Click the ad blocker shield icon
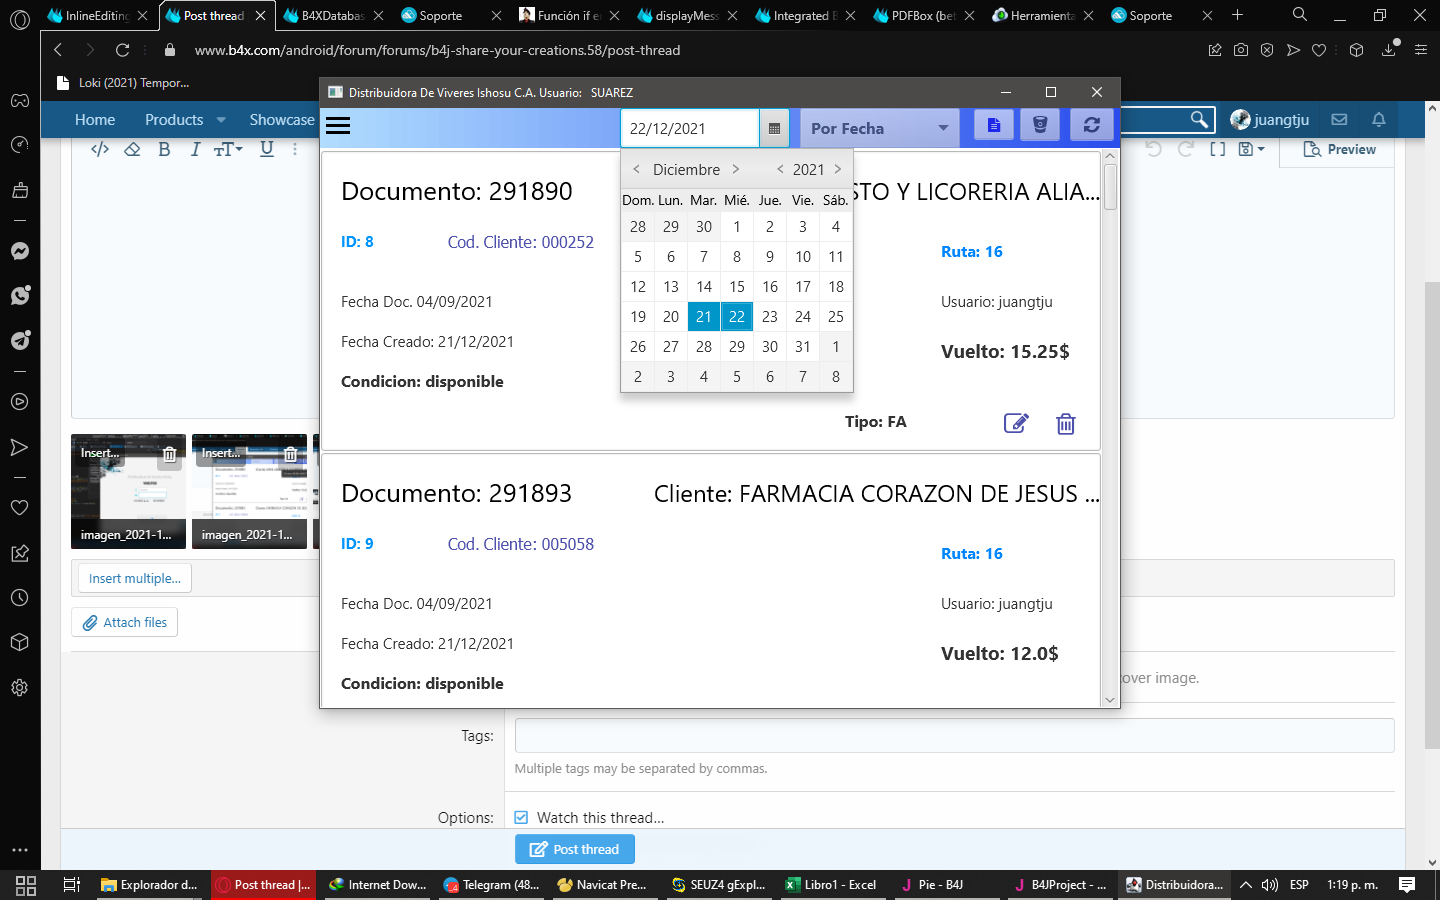This screenshot has width=1440, height=900. coord(1267,50)
